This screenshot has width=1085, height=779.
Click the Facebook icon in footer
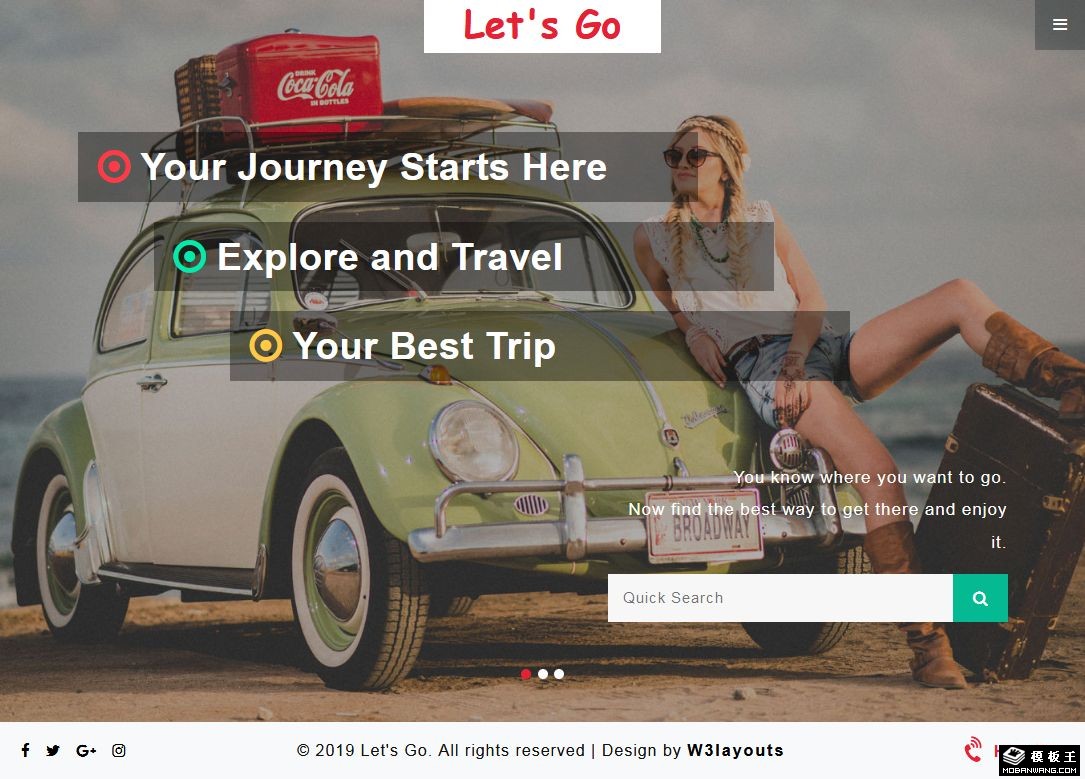(26, 750)
